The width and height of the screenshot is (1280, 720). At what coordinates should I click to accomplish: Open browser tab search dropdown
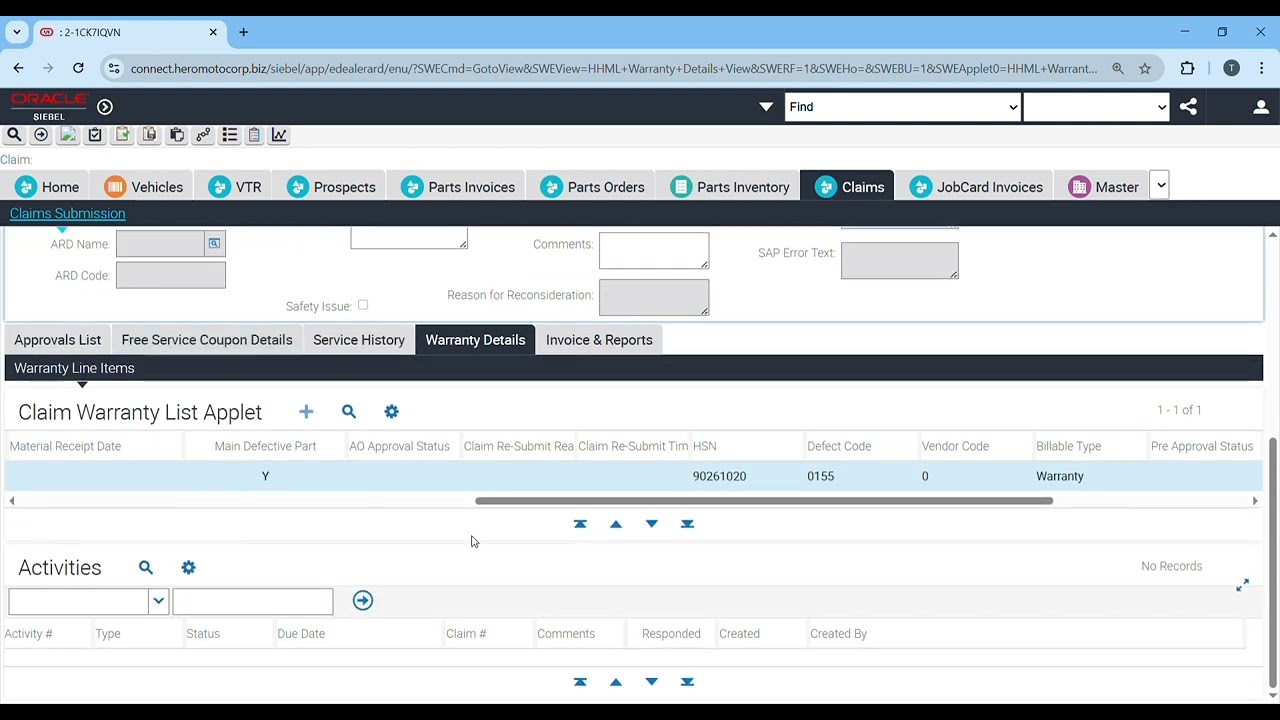[x=17, y=32]
